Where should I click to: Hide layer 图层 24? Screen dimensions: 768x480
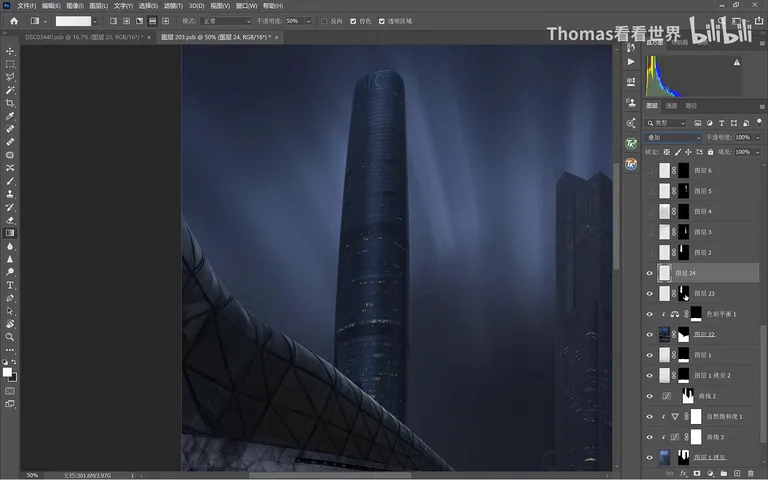650,273
